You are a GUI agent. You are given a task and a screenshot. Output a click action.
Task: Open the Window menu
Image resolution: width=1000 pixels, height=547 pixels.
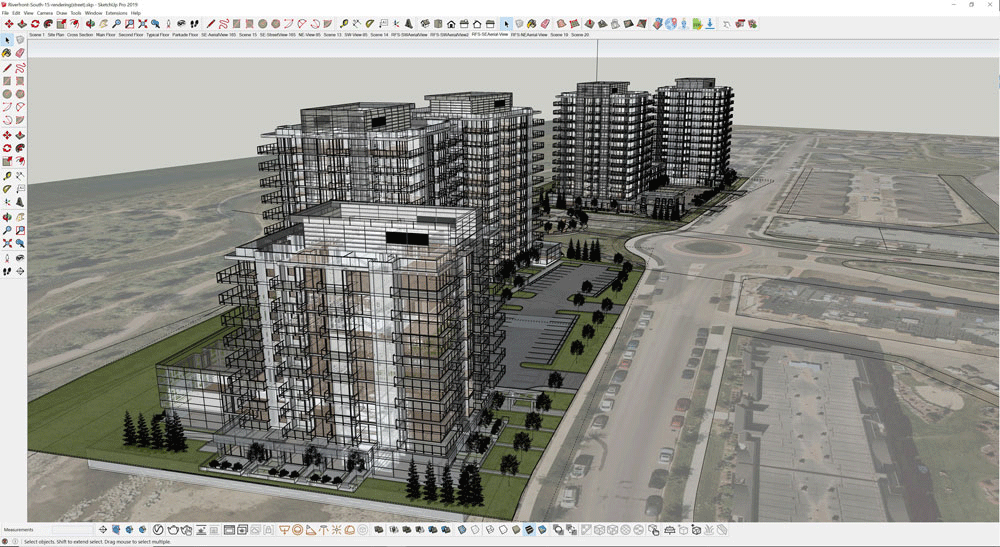coord(93,13)
